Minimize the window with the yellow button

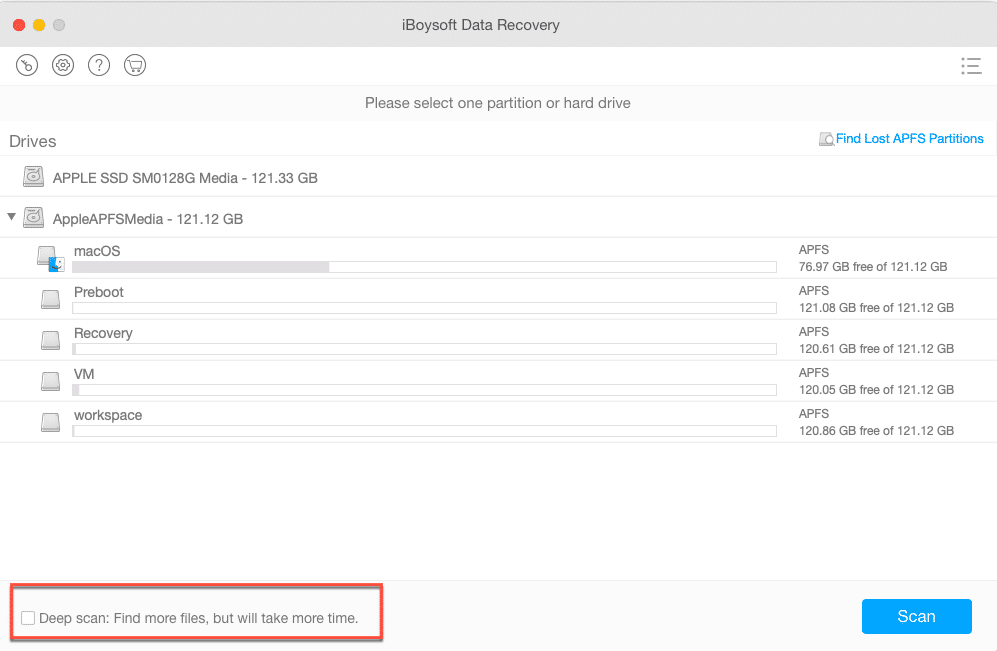(39, 25)
